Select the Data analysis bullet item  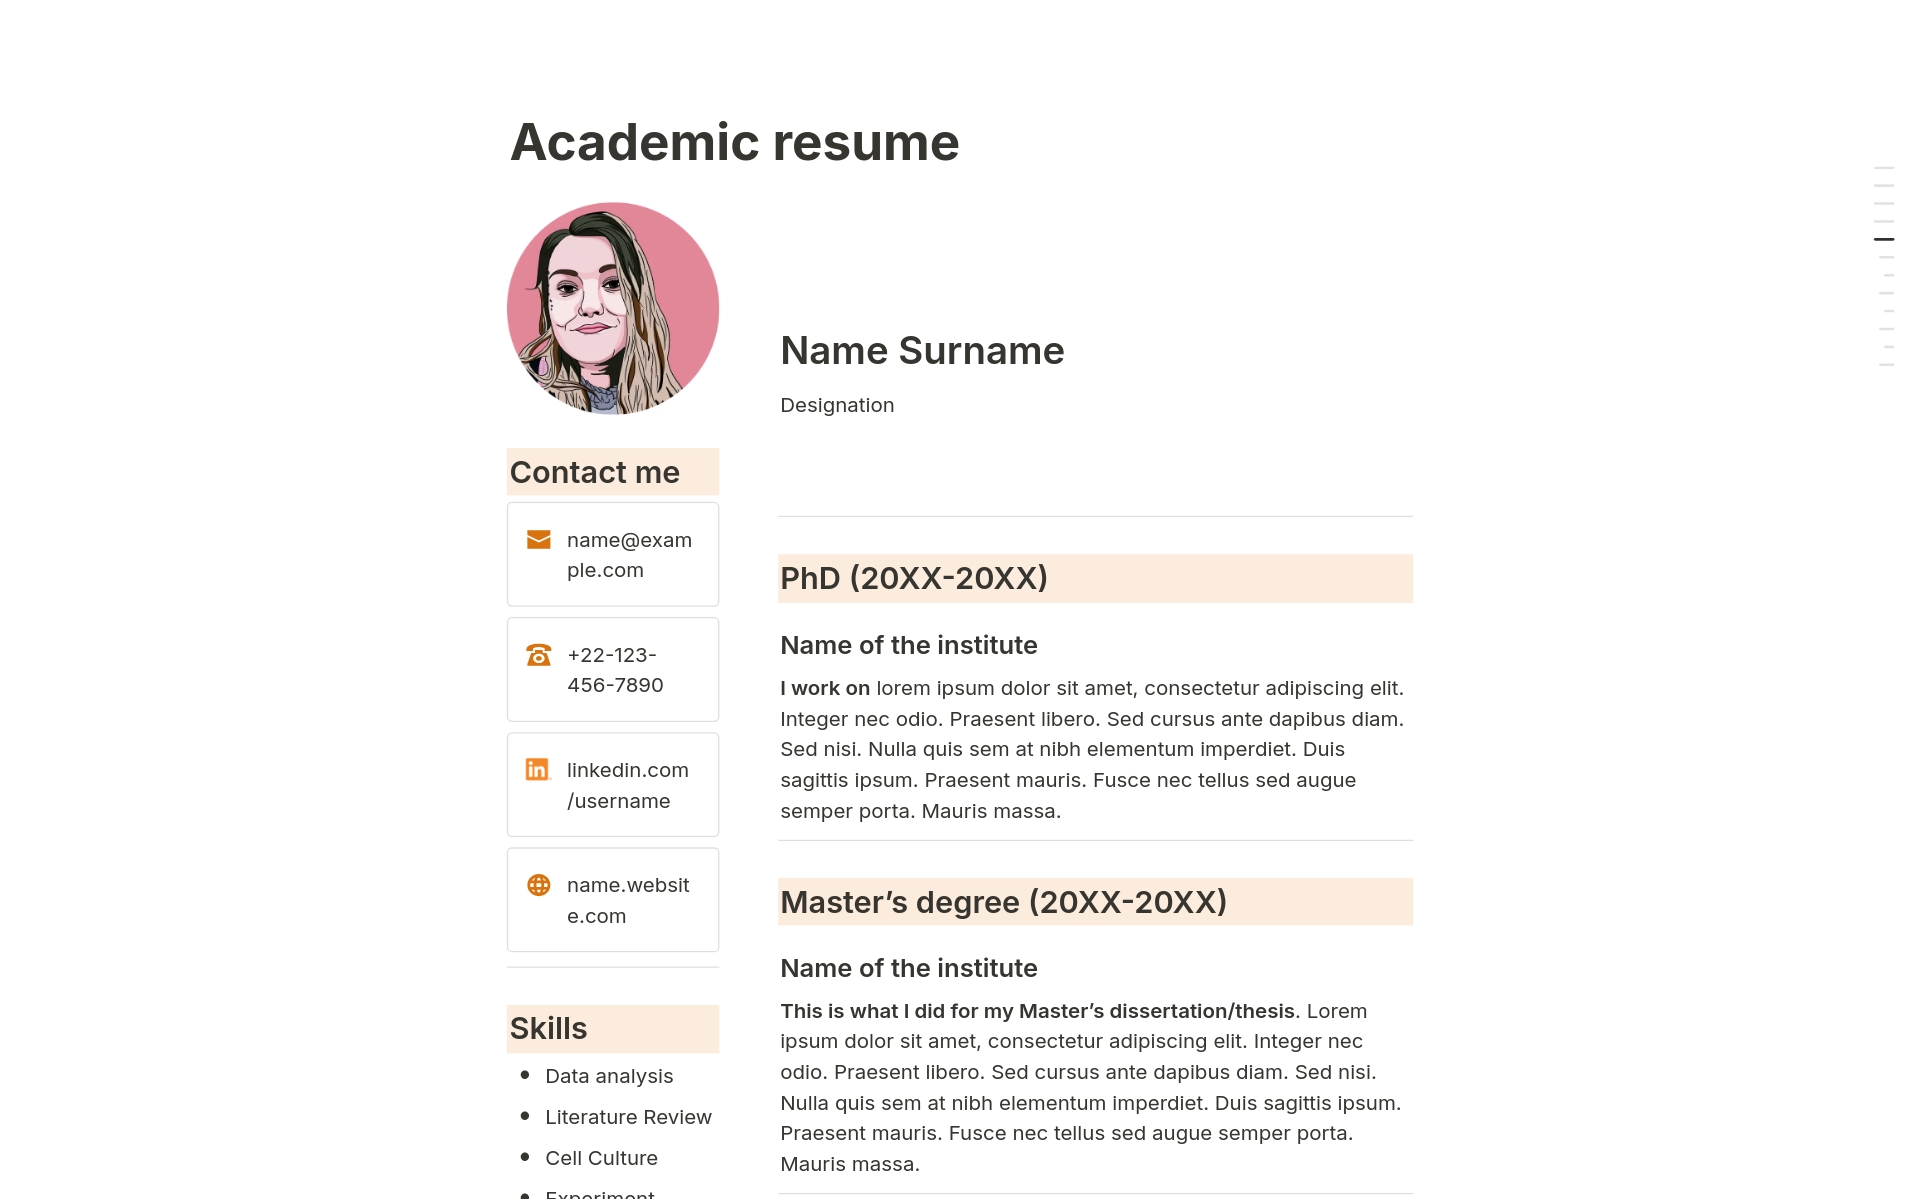click(x=608, y=1076)
